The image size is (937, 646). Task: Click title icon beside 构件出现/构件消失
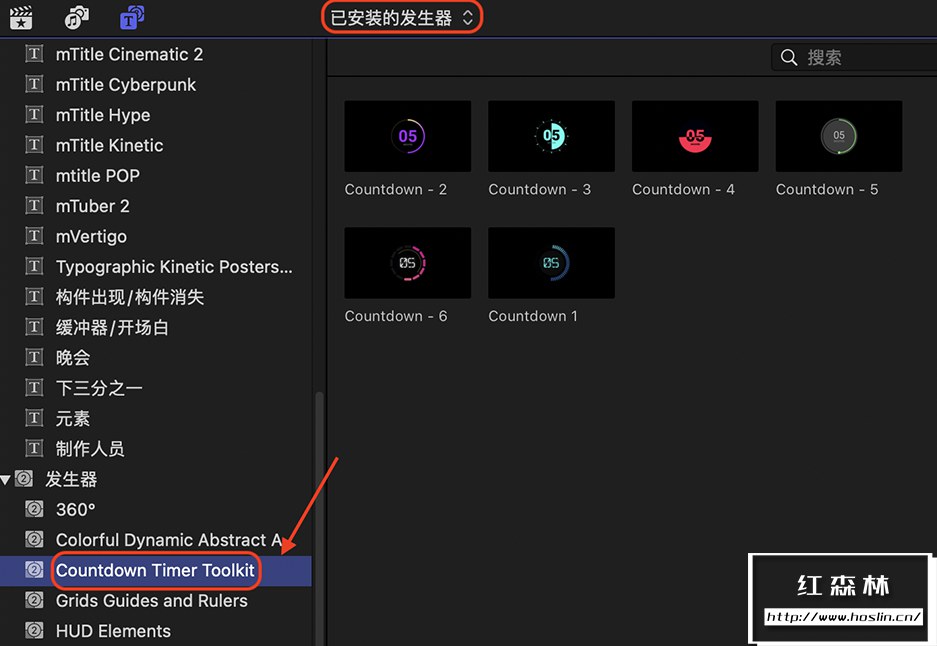pos(34,297)
